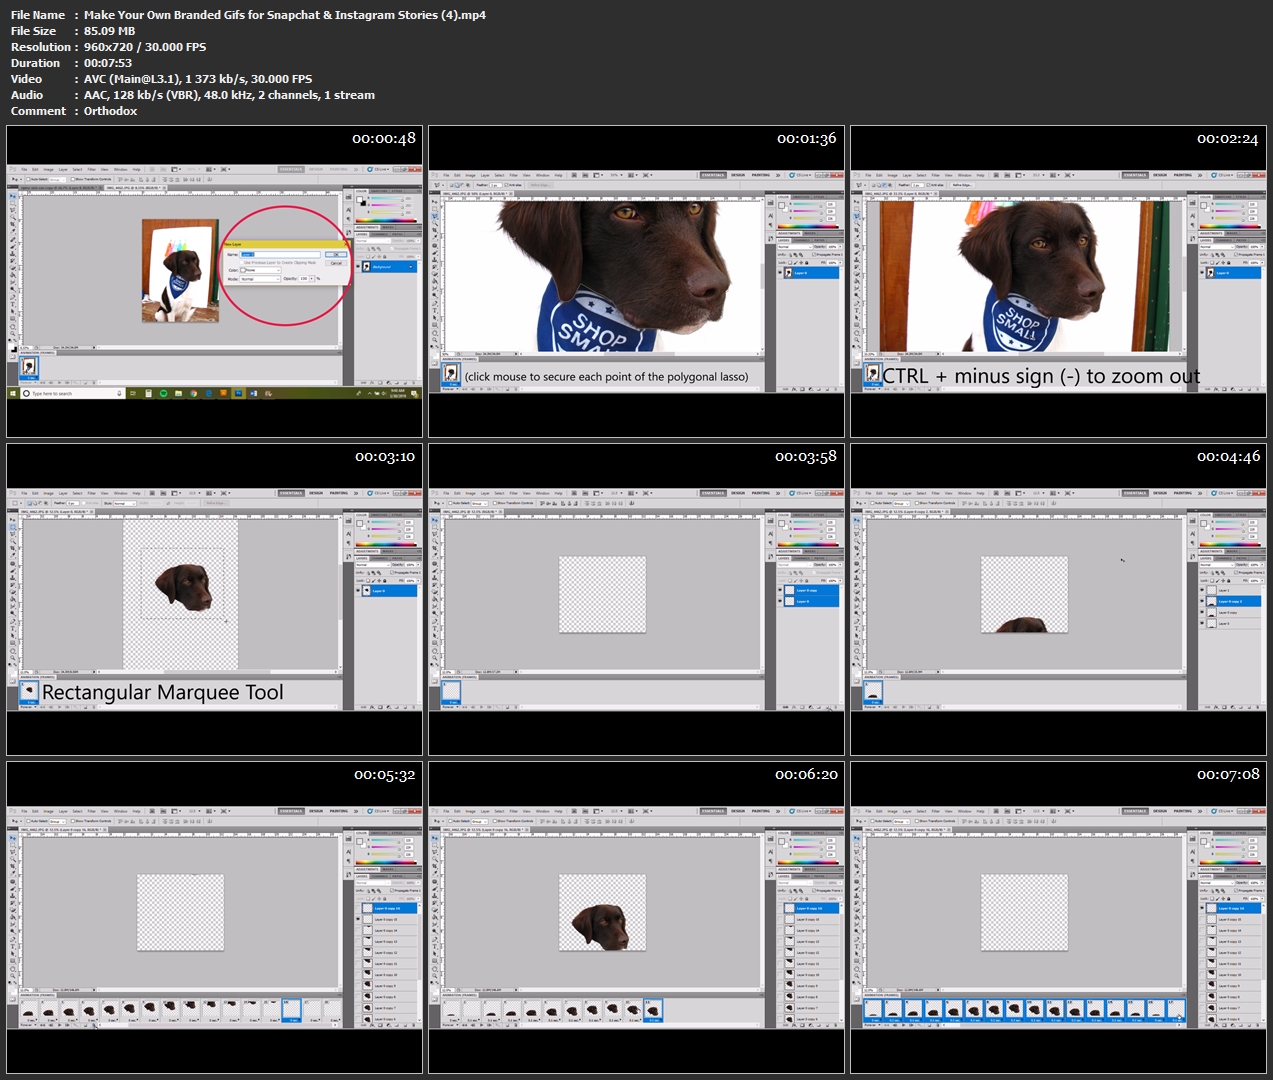Click OK in New Layer dialog, 00:00:48 frame
Viewport: 1273px width, 1080px height.
336,254
